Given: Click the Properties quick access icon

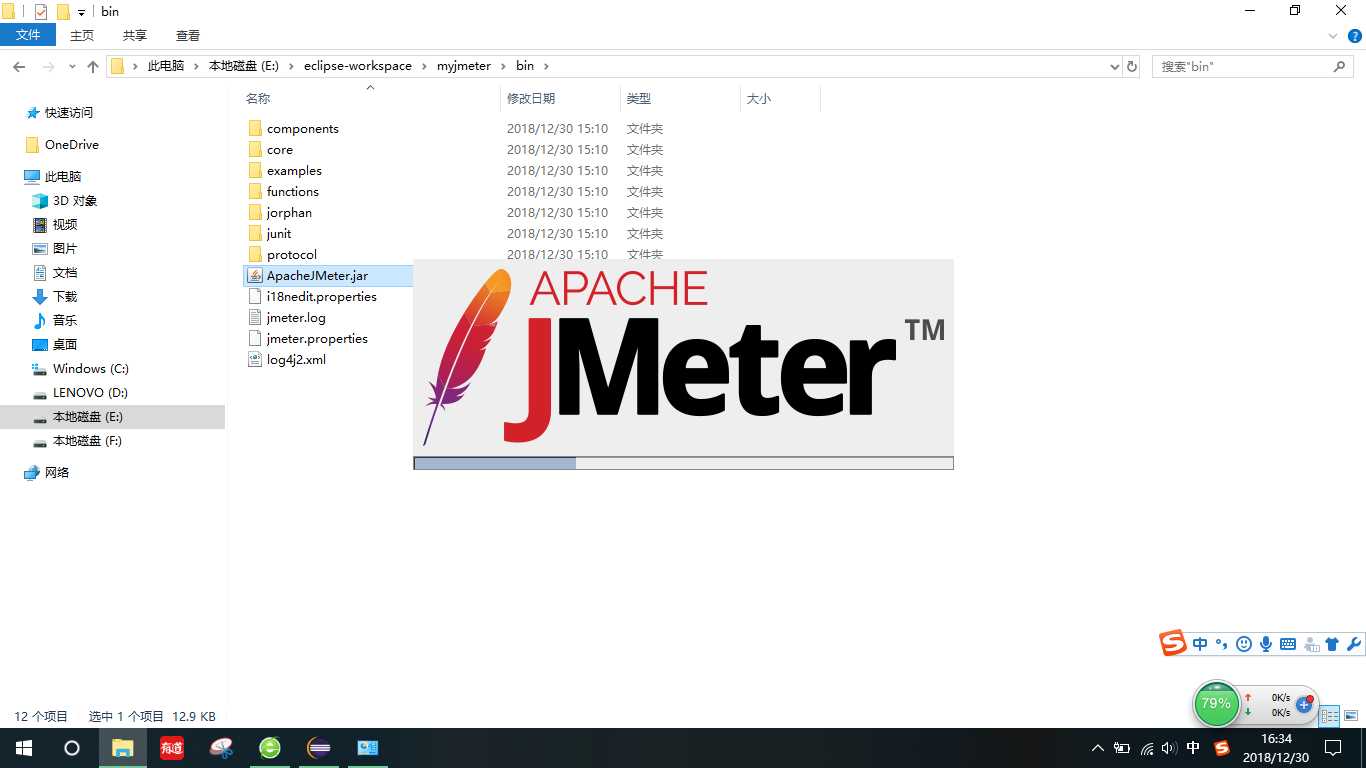Looking at the screenshot, I should 41,12.
